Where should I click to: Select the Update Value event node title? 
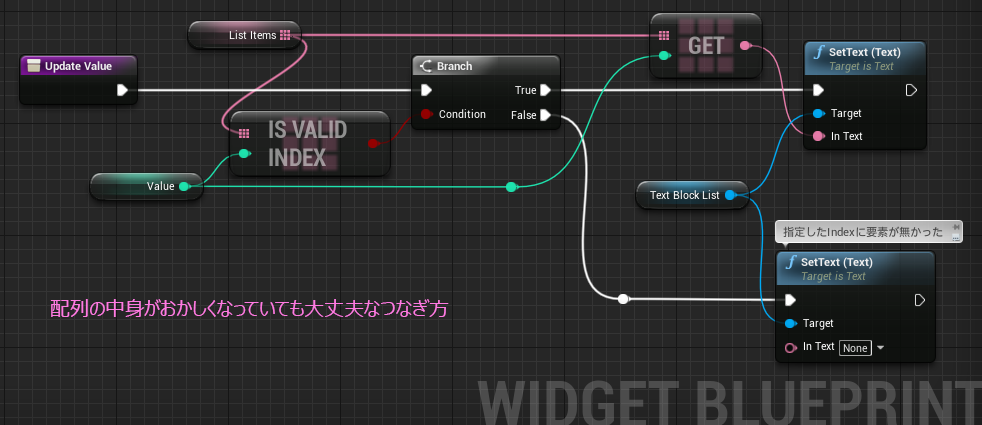pyautogui.click(x=78, y=66)
